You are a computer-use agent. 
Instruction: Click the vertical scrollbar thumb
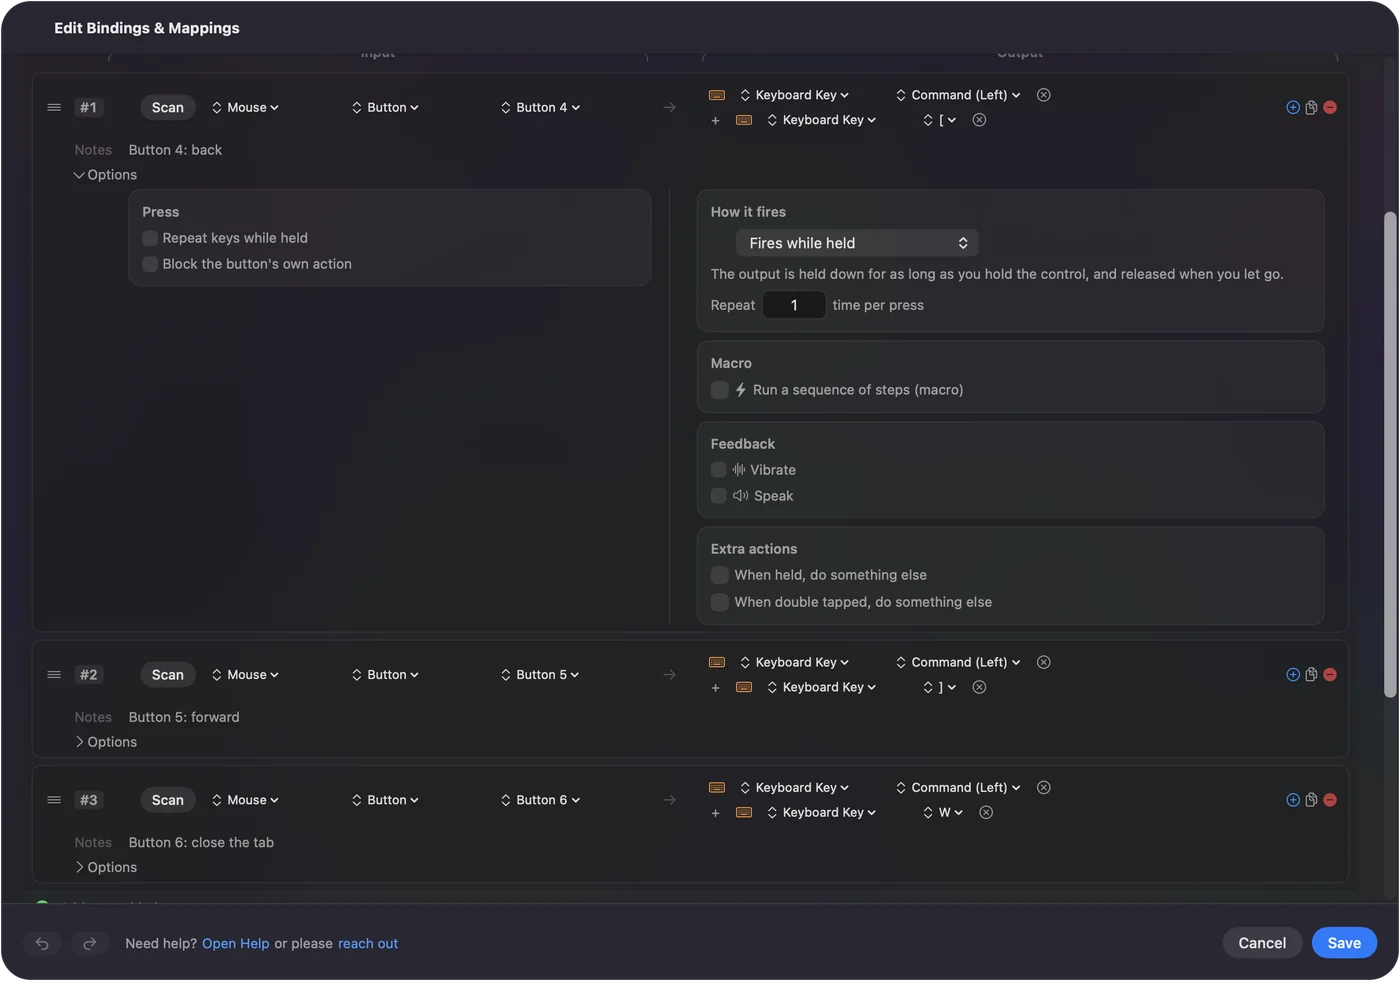point(1390,455)
